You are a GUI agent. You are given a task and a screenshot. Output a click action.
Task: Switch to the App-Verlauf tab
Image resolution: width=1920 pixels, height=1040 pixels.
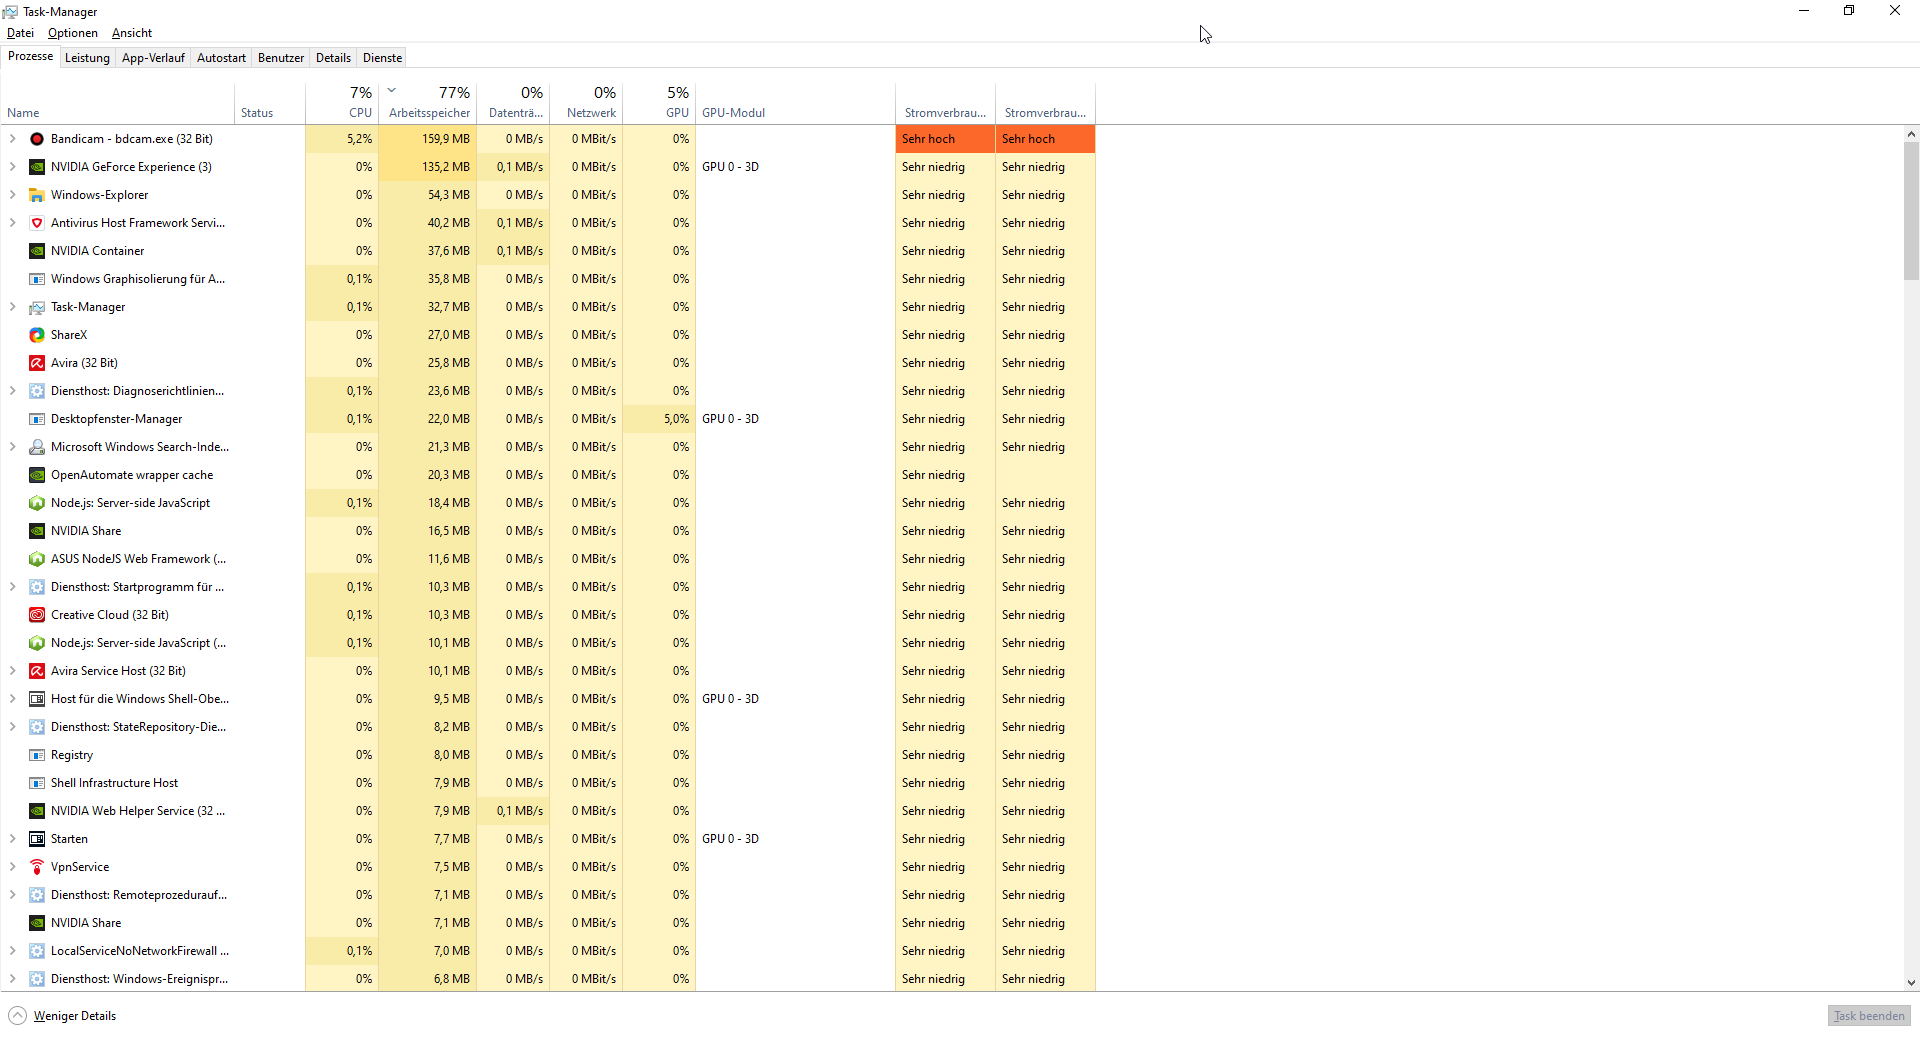tap(153, 58)
